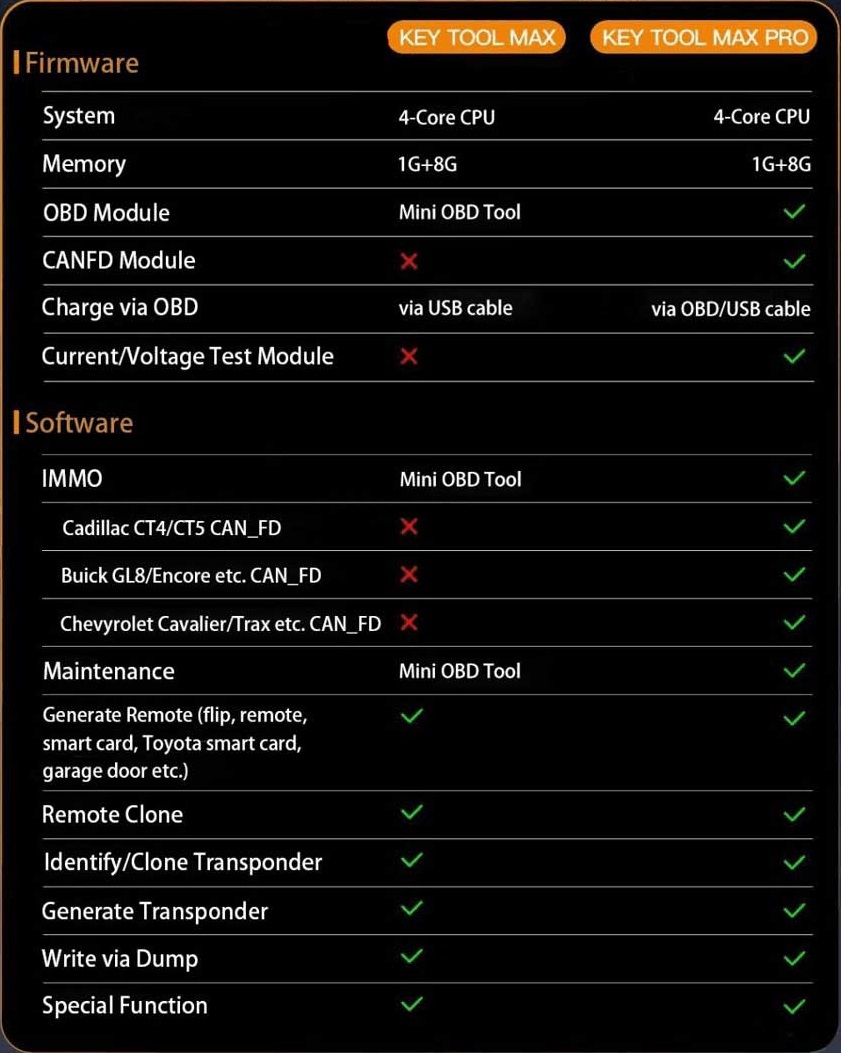Click PRO green check in IMMO row

pos(795,478)
